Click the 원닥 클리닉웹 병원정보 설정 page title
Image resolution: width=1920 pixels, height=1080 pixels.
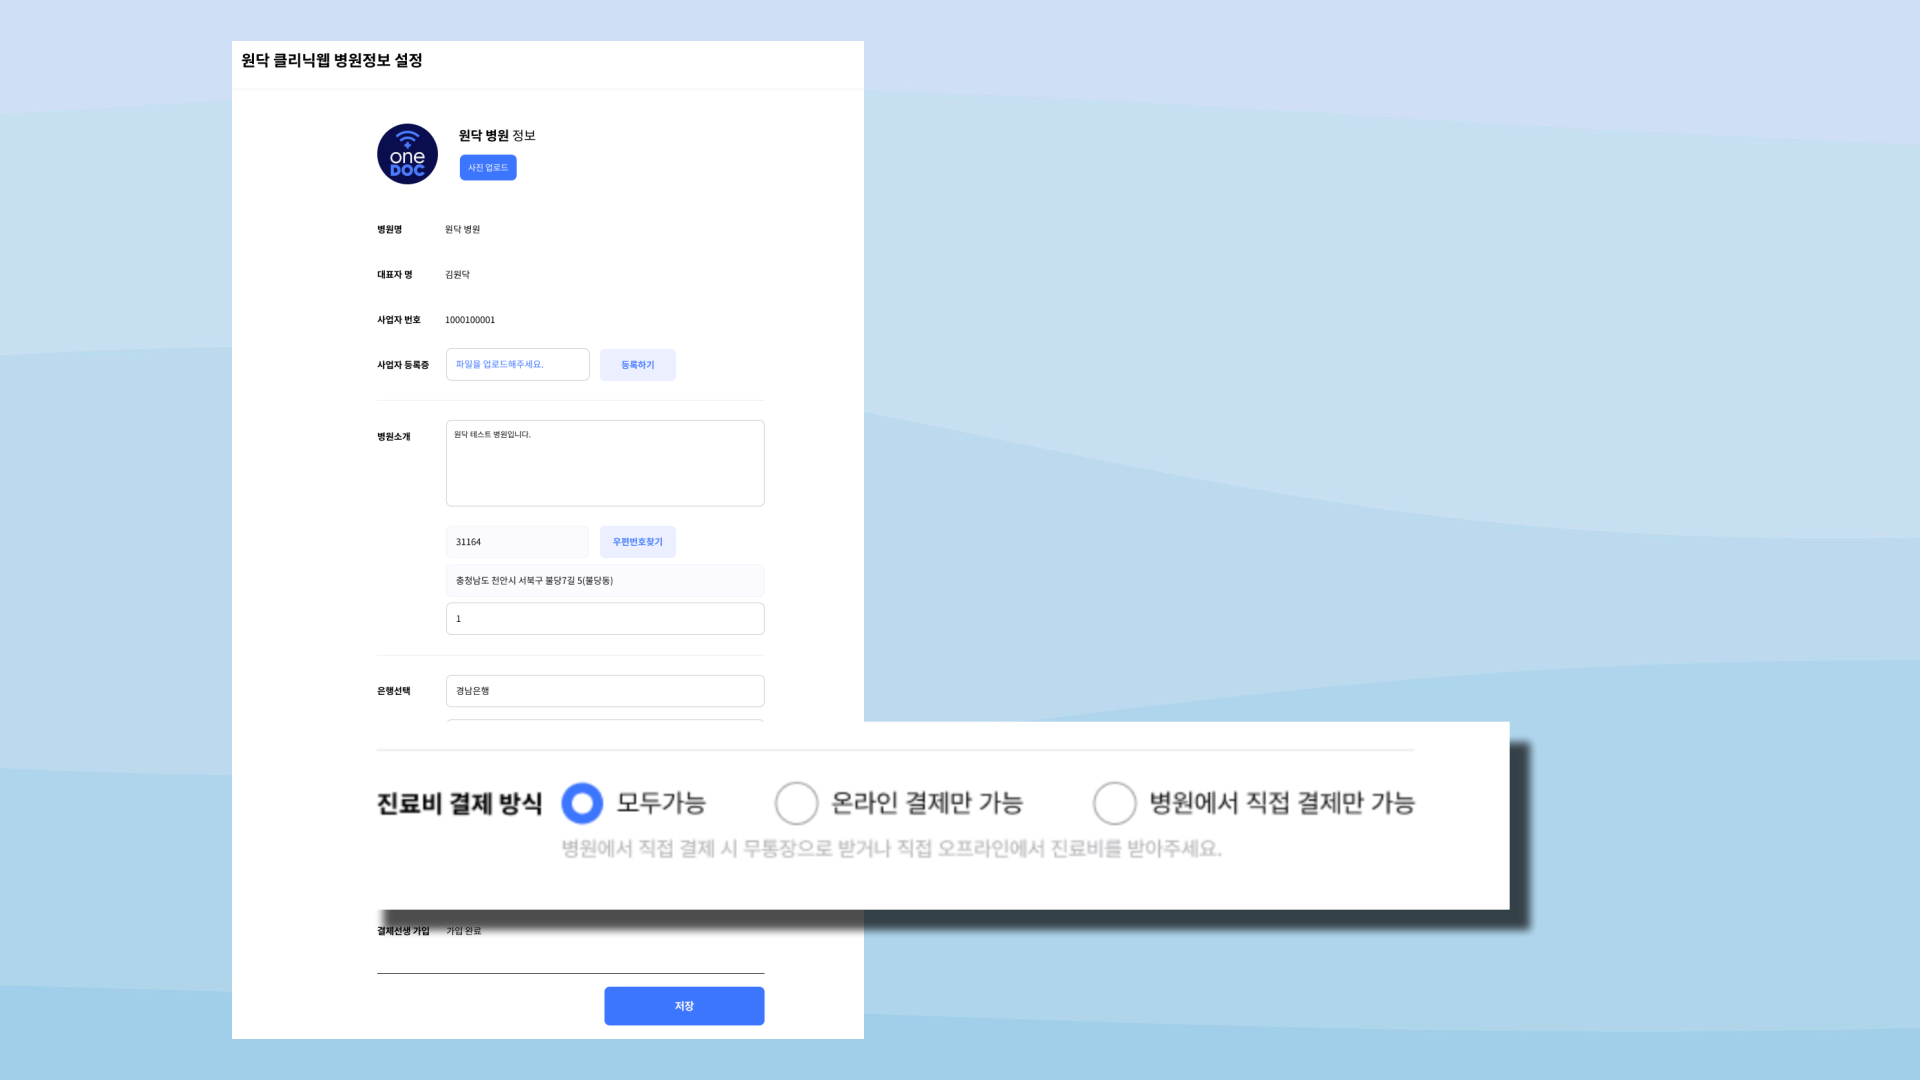click(332, 61)
